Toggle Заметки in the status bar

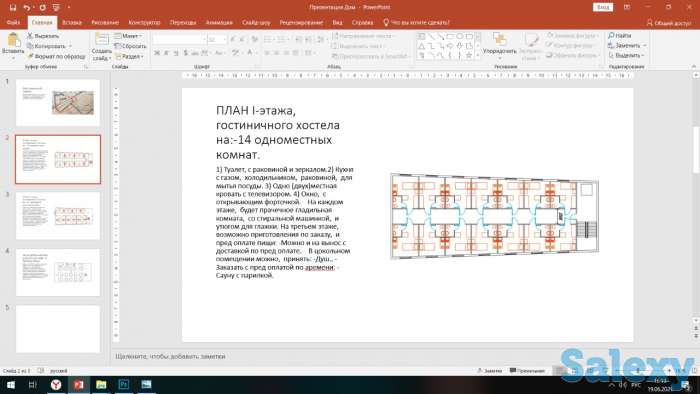click(490, 371)
